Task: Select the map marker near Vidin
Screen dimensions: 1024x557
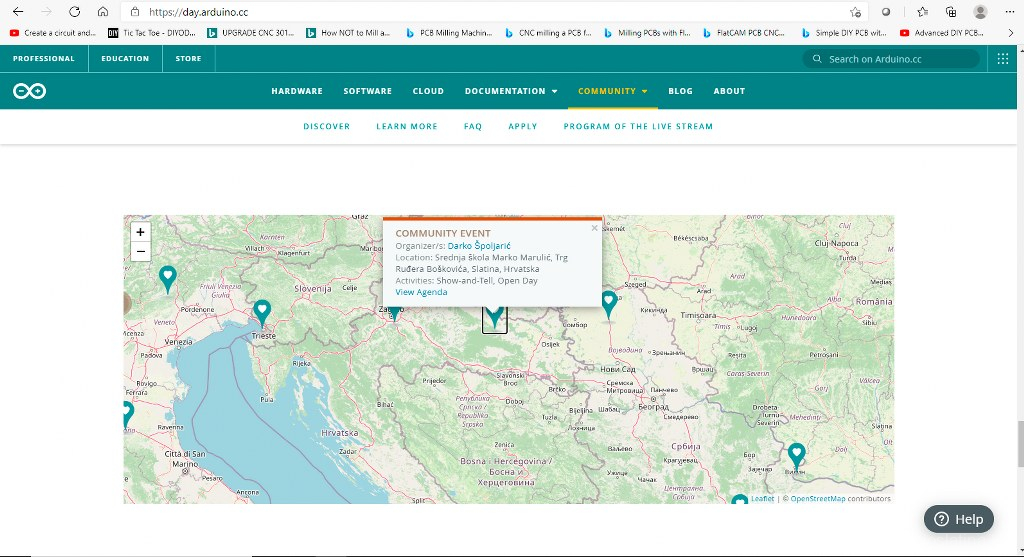Action: point(796,456)
